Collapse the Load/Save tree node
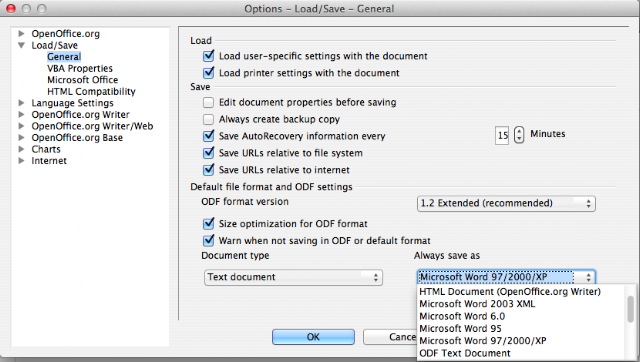This screenshot has height=362, width=640. [22, 45]
